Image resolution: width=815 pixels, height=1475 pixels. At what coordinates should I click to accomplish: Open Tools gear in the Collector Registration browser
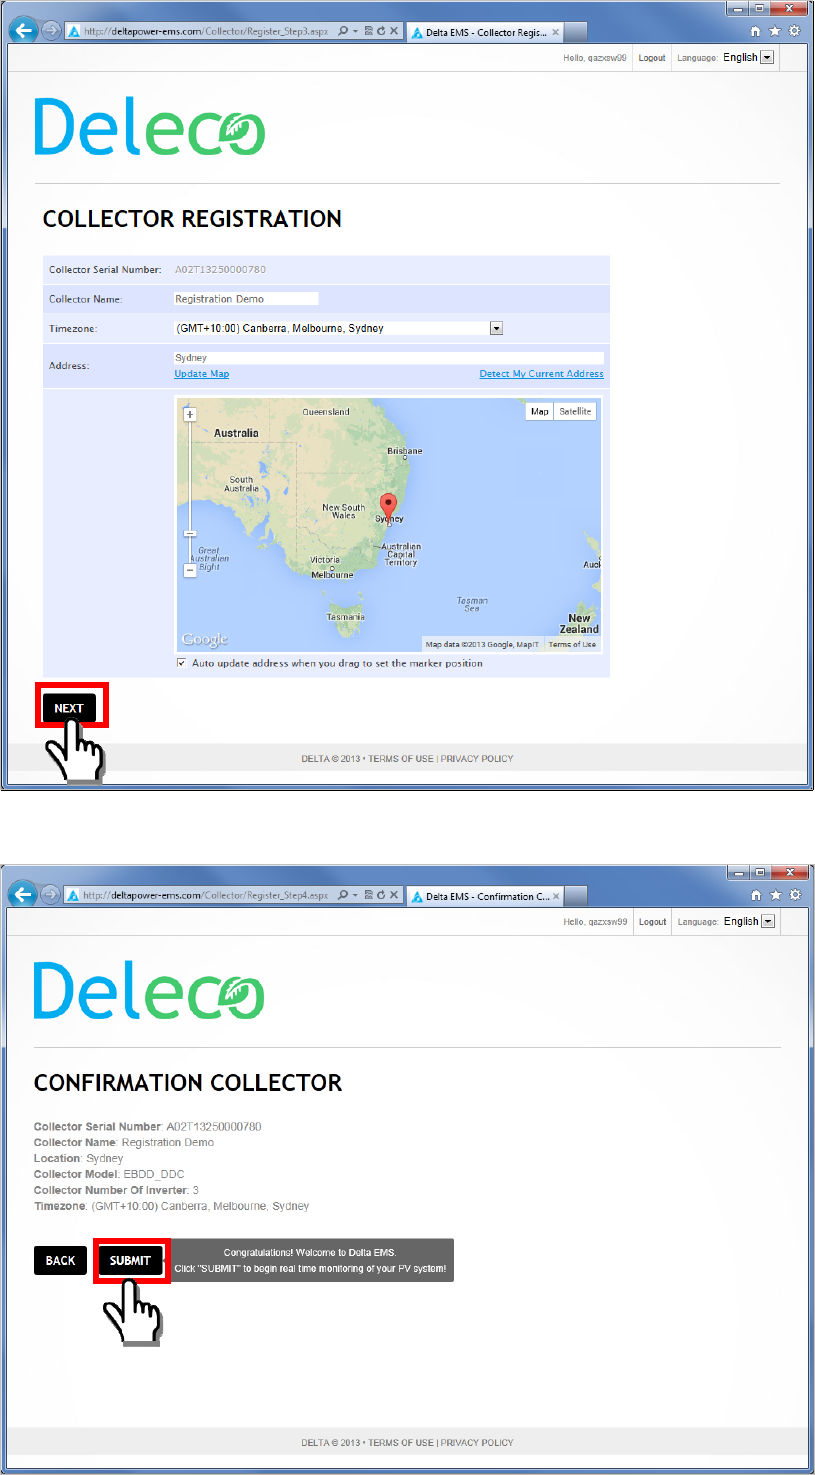[793, 30]
